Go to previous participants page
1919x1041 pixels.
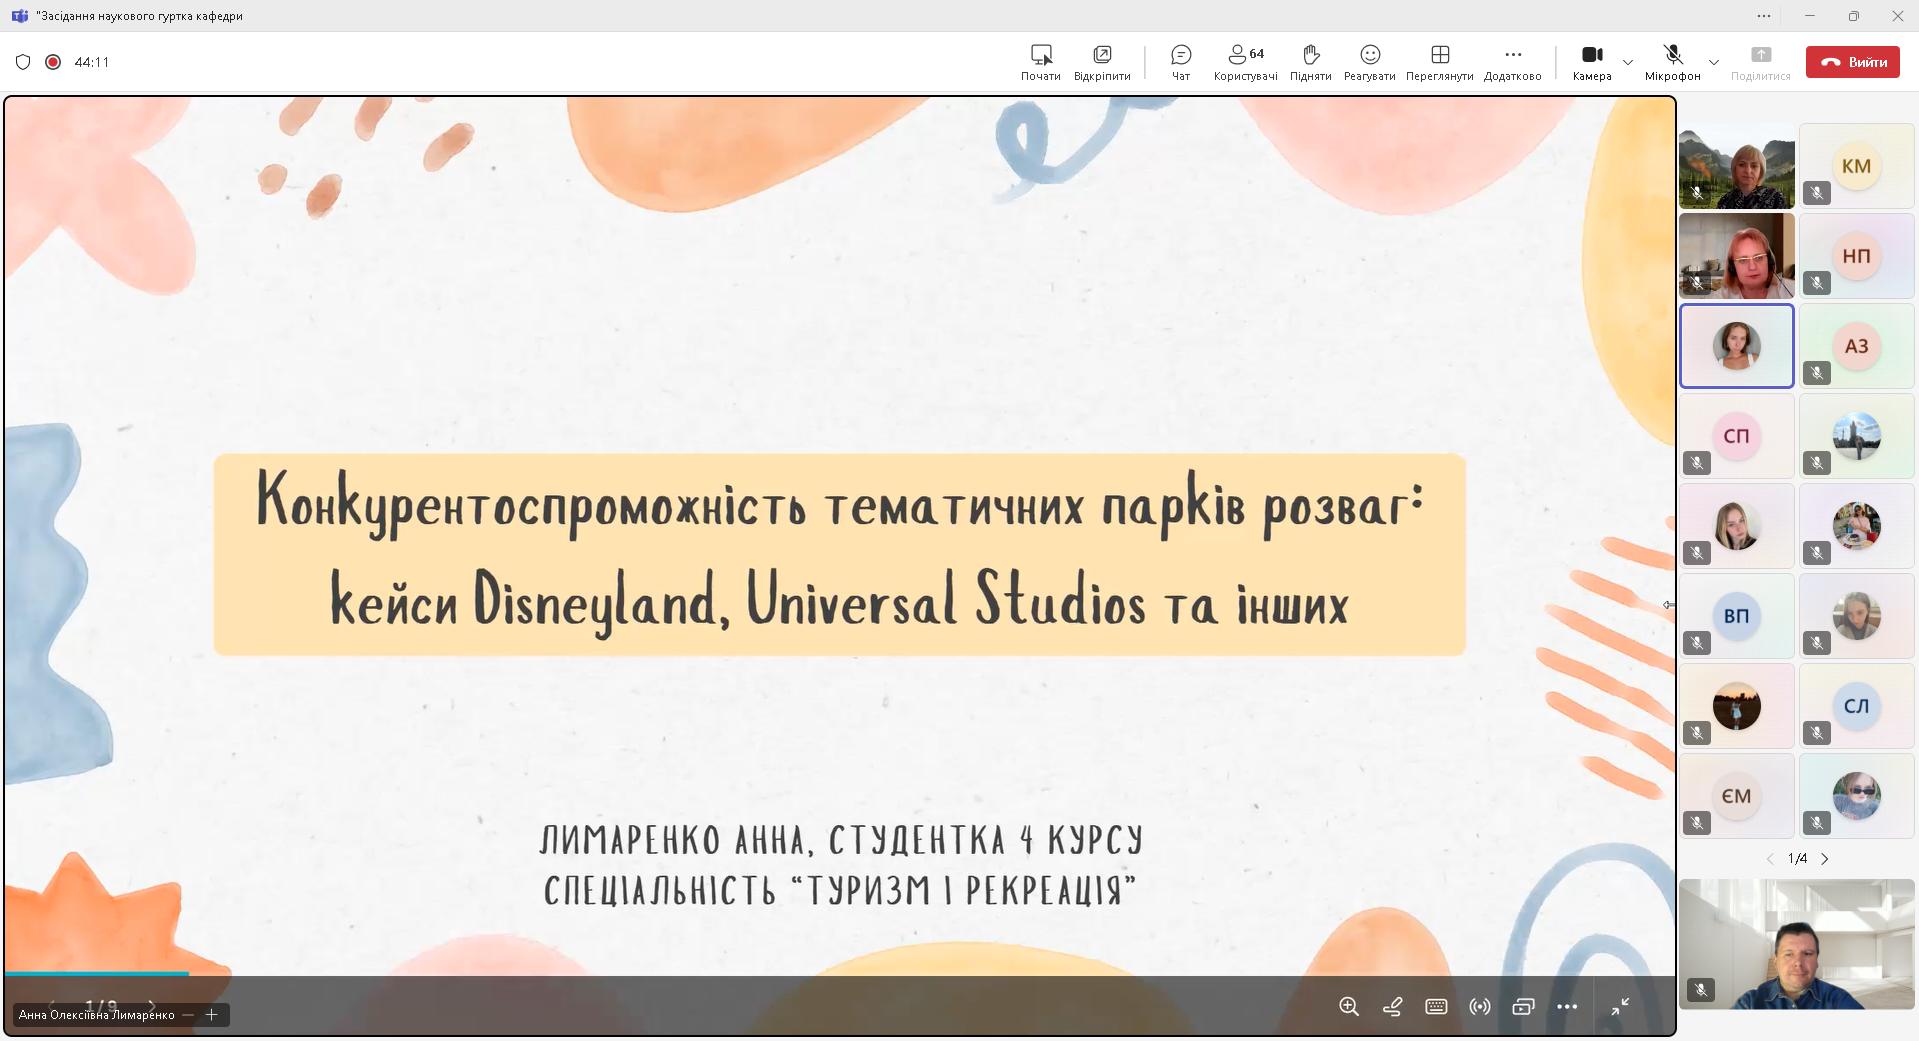pos(1770,859)
